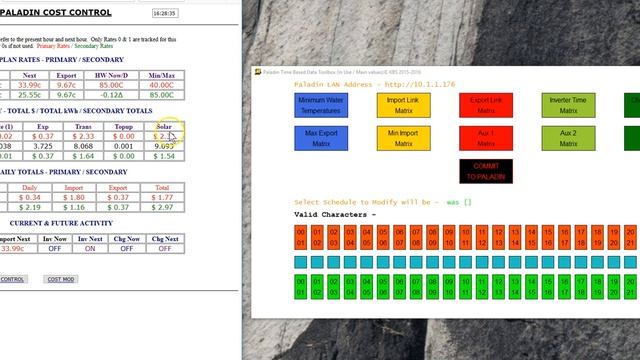Image resolution: width=640 pixels, height=360 pixels.
Task: Choose the Inverter Time Matrix button
Action: (x=568, y=105)
